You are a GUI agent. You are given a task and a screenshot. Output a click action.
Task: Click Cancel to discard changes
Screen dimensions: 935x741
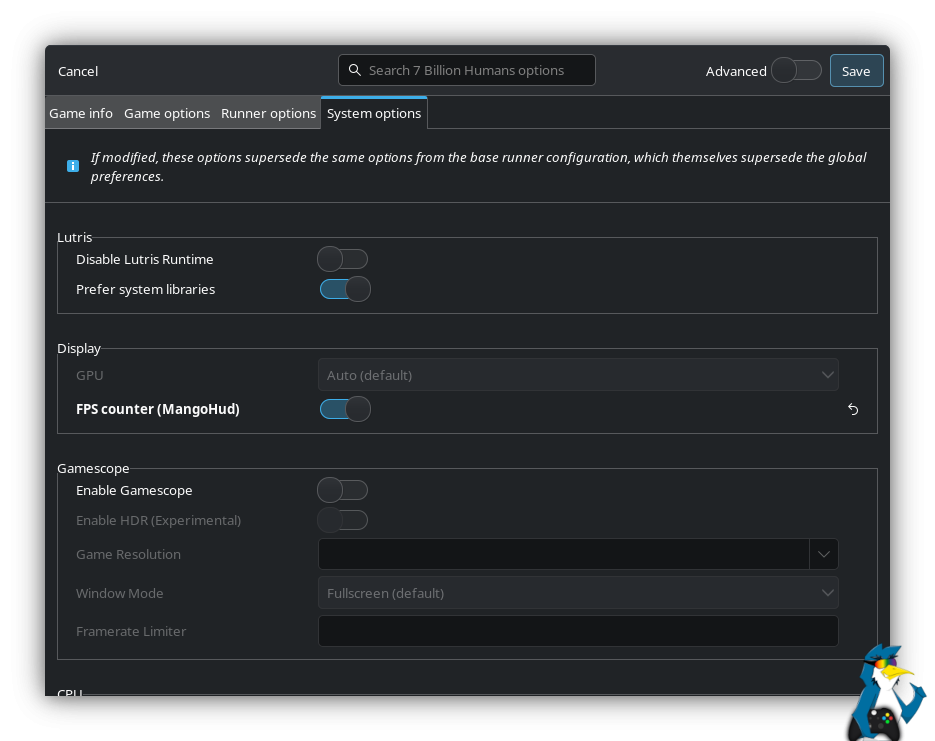click(x=78, y=71)
